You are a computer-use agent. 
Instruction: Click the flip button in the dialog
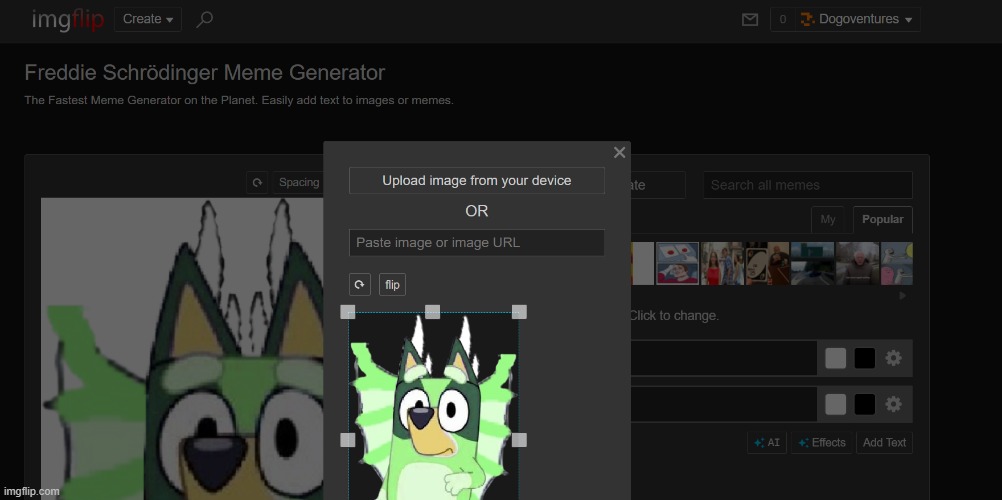[392, 285]
